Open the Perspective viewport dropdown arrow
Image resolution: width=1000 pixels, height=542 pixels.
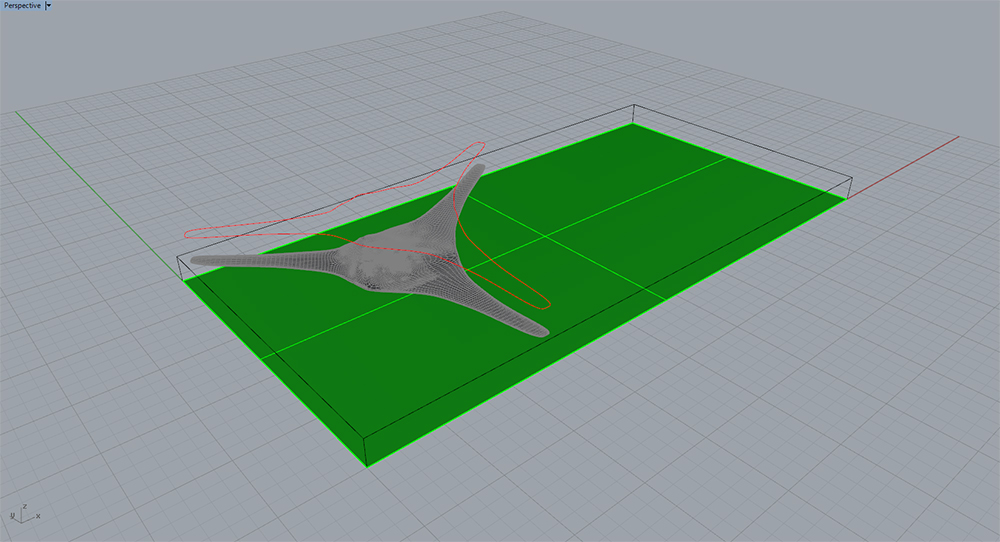coord(49,6)
